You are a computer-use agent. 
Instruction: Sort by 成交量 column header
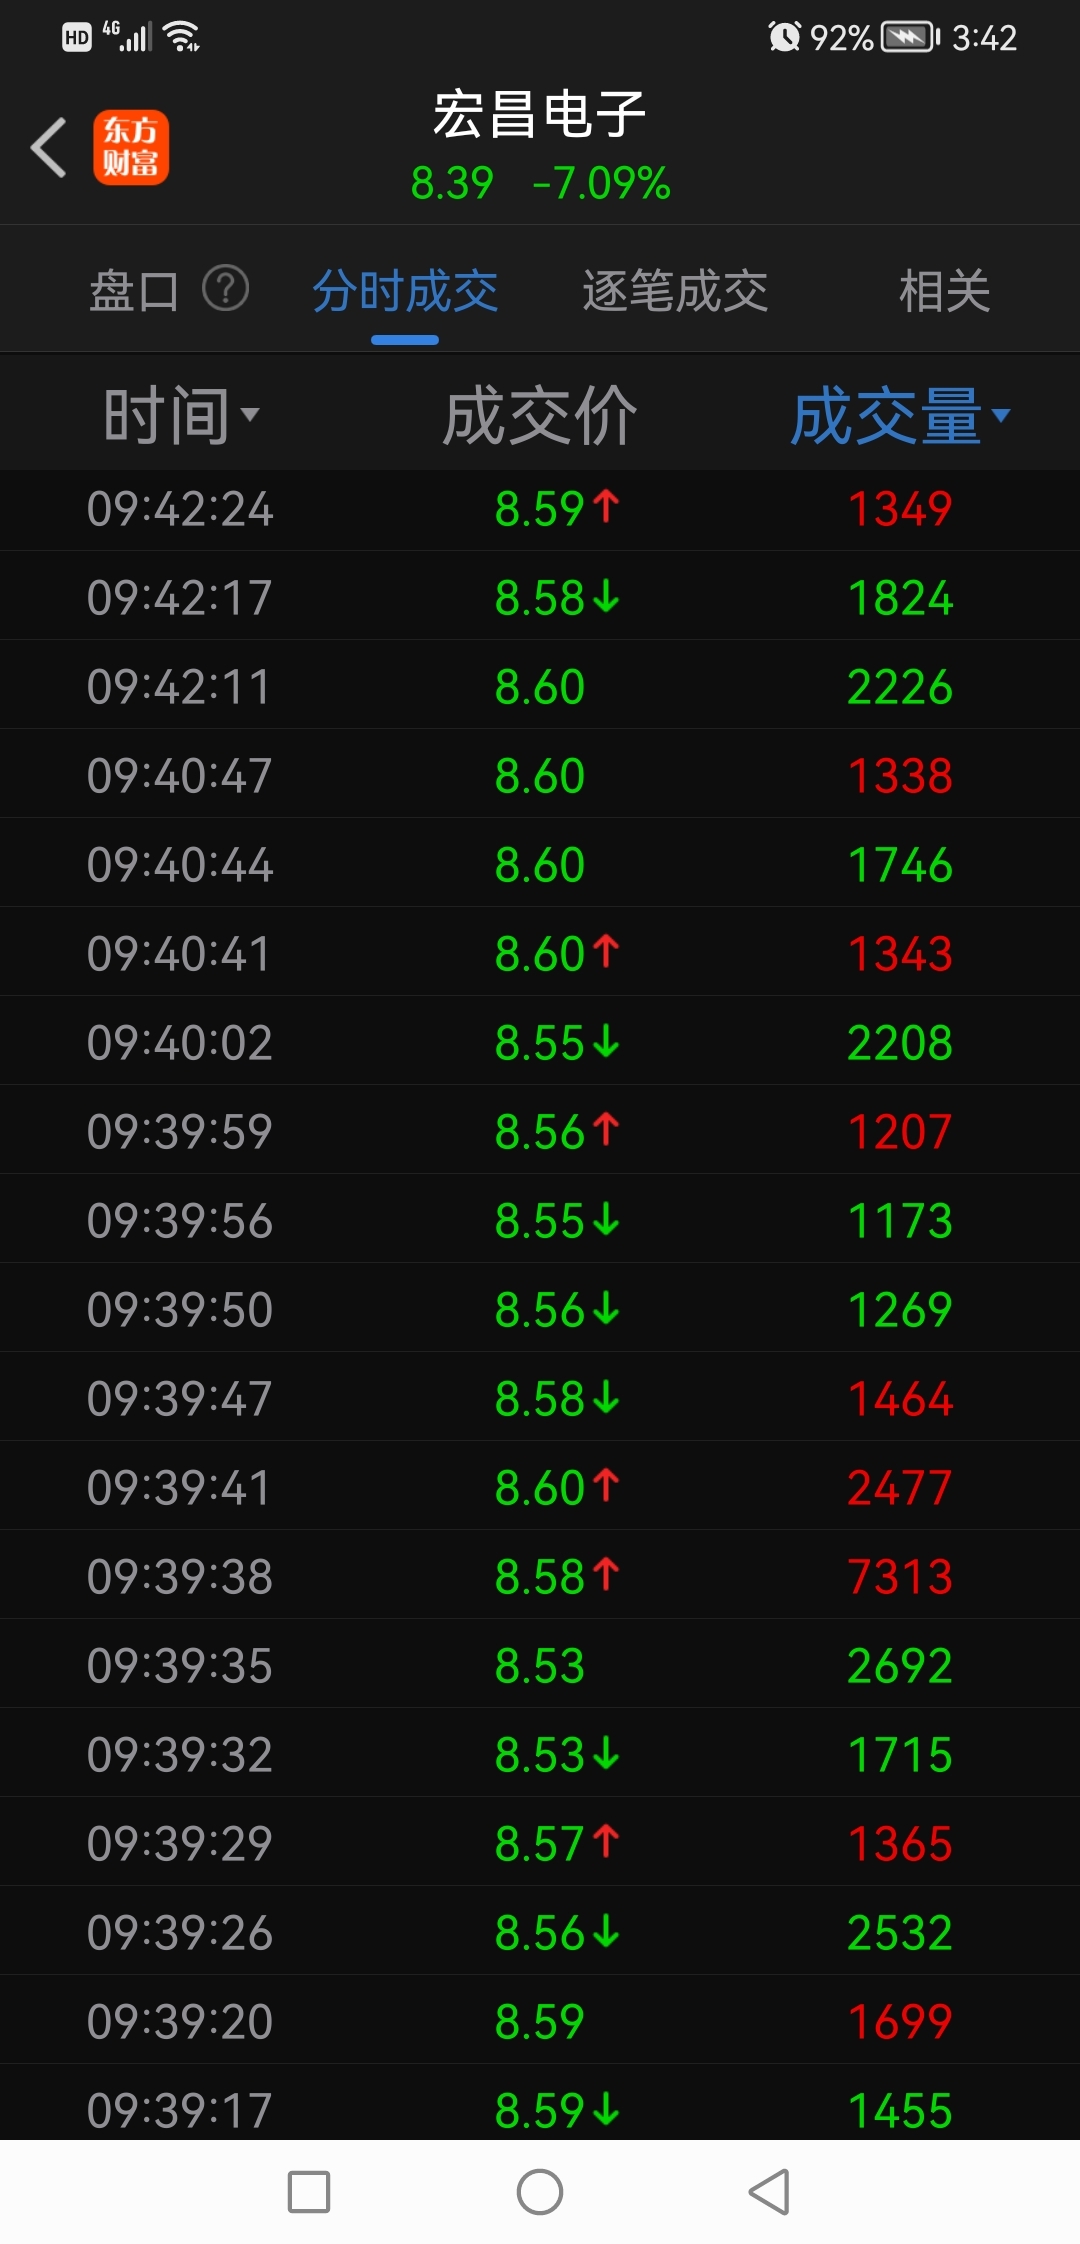pyautogui.click(x=901, y=416)
